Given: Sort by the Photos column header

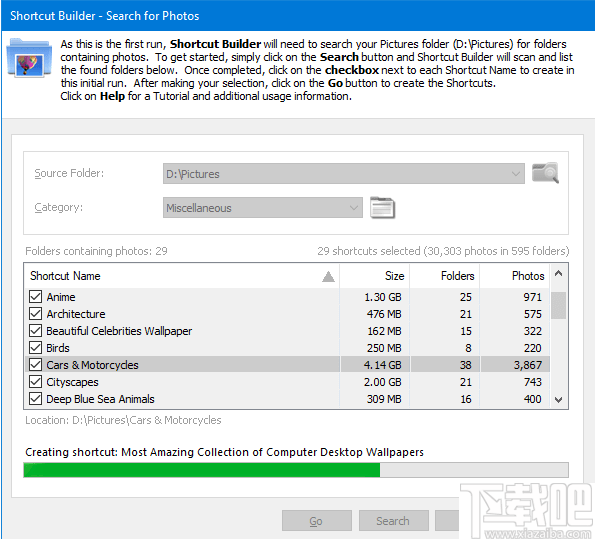Looking at the screenshot, I should (x=515, y=276).
